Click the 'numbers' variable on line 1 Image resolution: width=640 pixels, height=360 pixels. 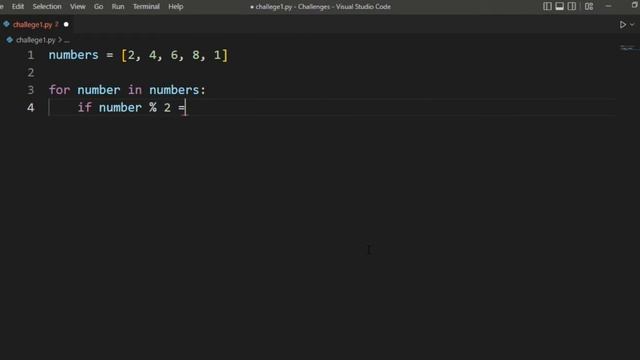tap(73, 55)
